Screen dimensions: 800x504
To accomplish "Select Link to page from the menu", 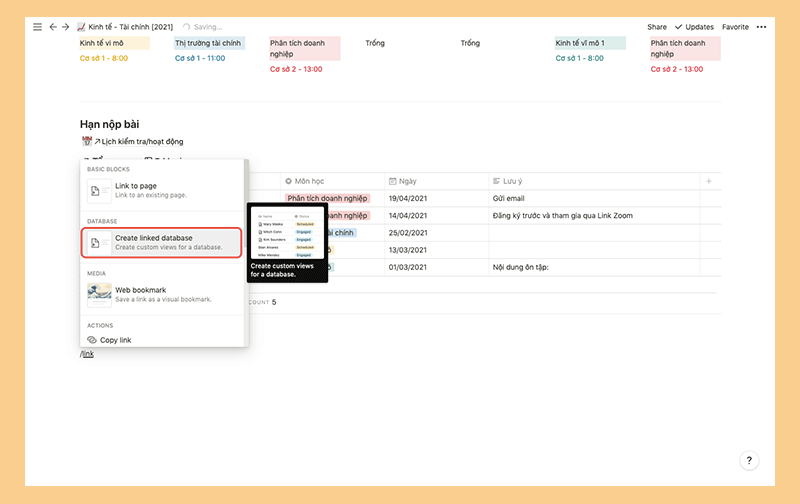I will coord(162,190).
